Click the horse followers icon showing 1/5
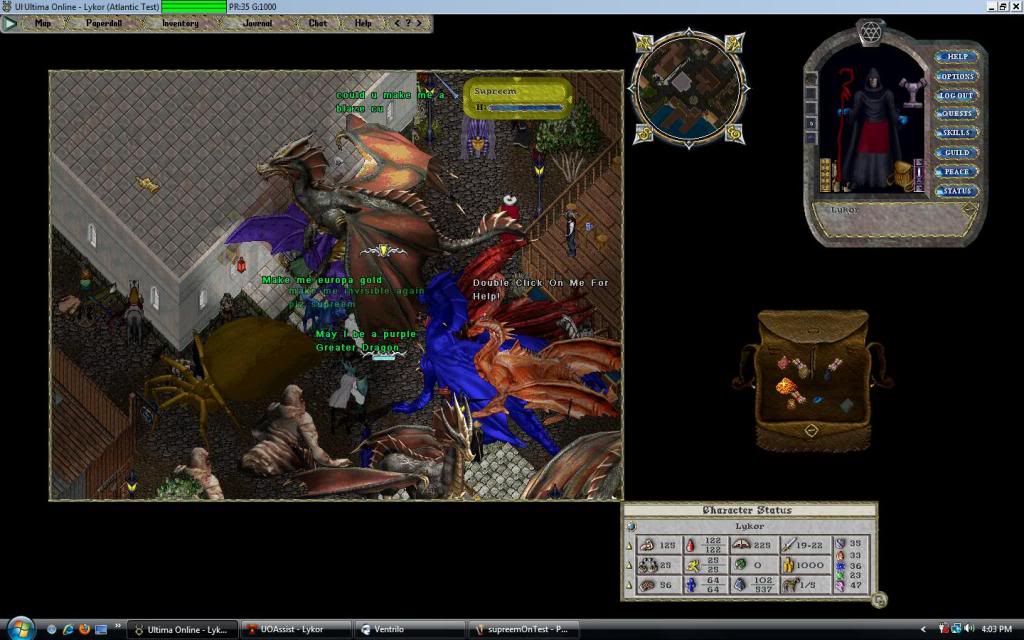 (x=791, y=585)
